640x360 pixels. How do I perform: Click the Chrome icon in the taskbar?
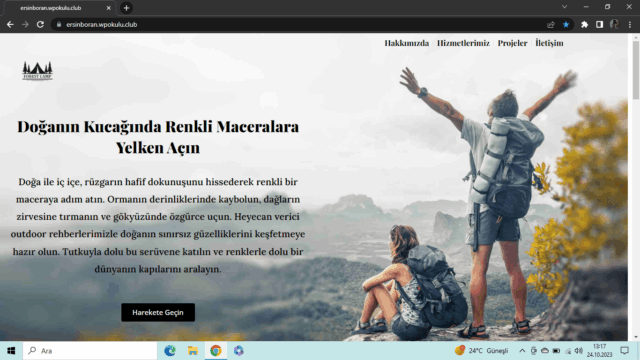coord(216,351)
